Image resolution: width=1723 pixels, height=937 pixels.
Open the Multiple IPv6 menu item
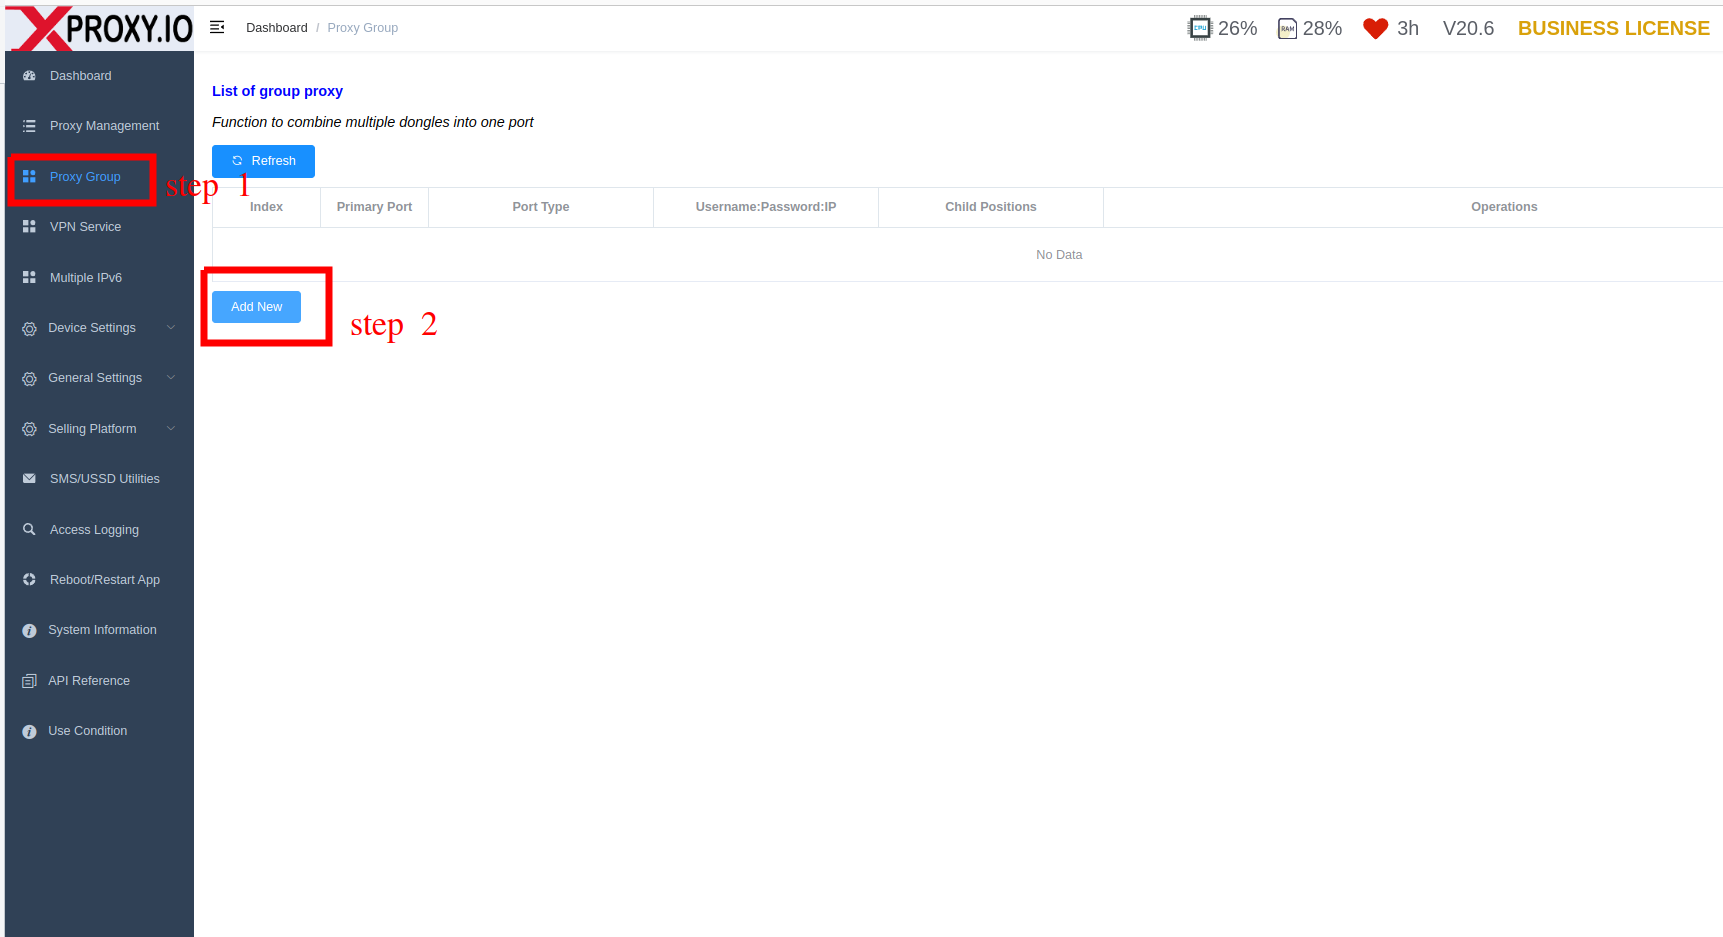pos(85,278)
